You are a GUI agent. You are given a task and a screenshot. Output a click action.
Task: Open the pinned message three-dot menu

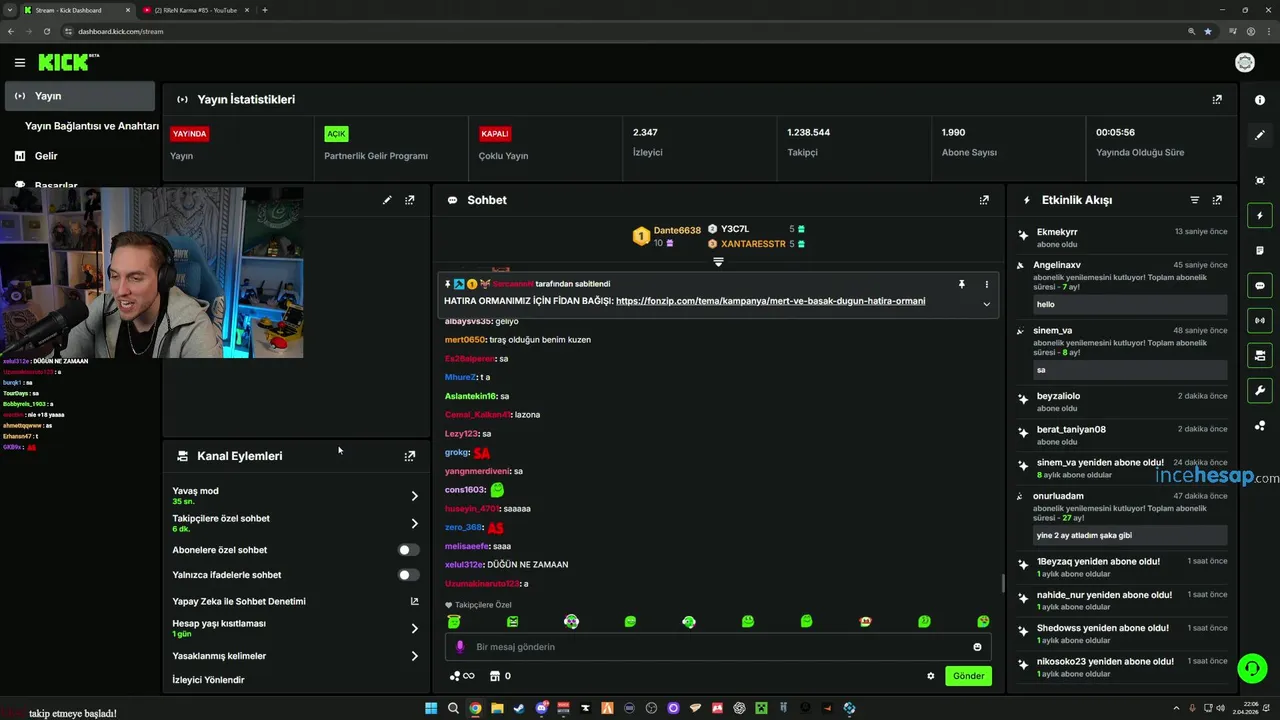(986, 284)
